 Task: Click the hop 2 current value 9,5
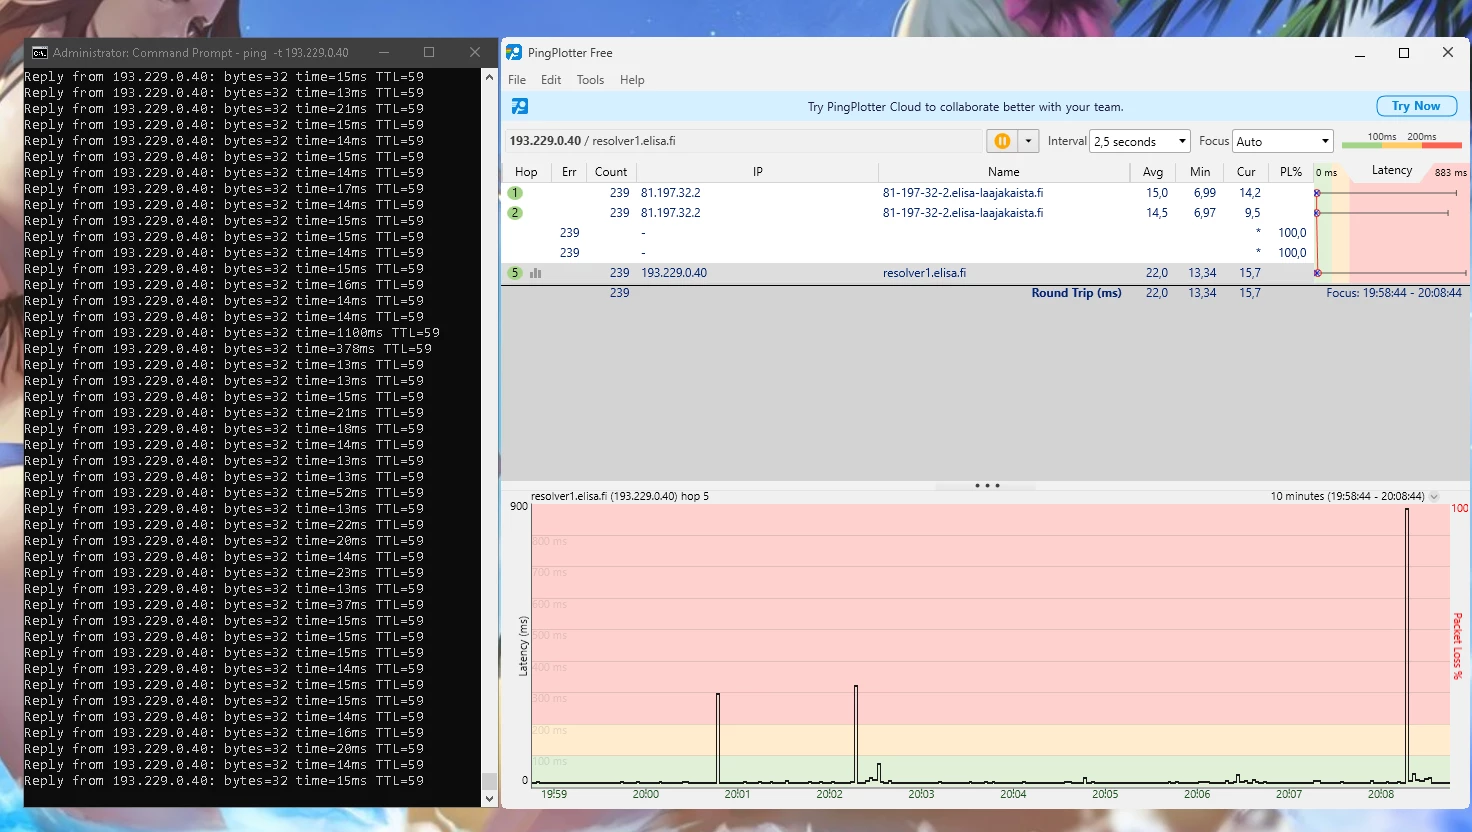(x=1252, y=213)
